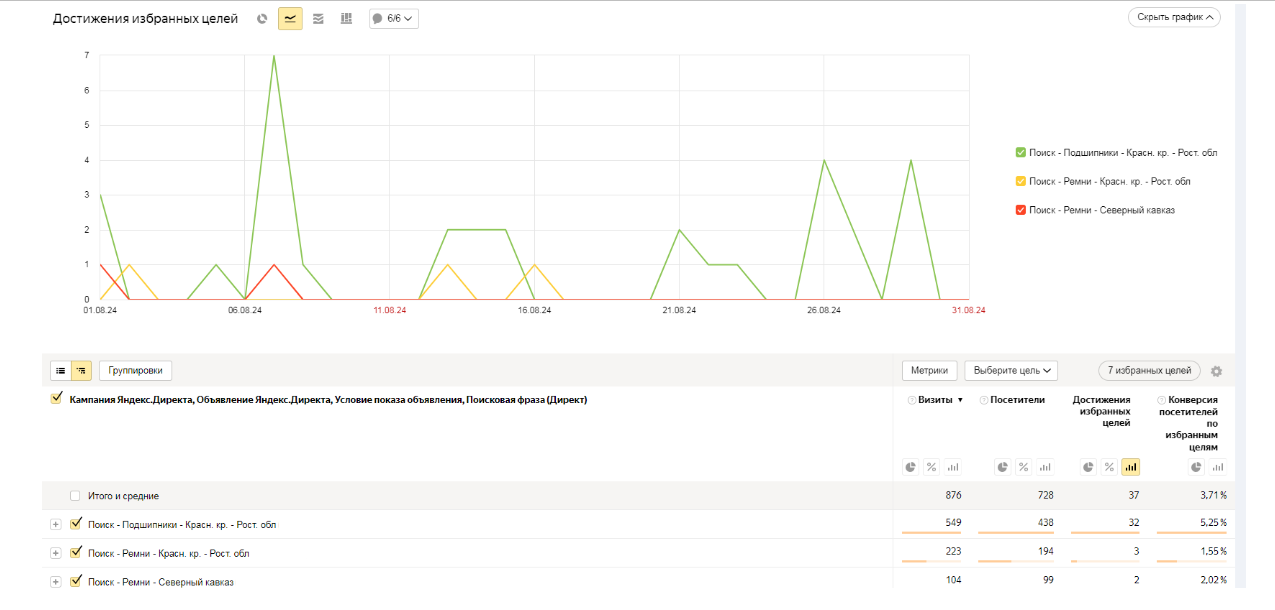Open table settings gear icon
The image size is (1275, 610).
pyautogui.click(x=1216, y=371)
